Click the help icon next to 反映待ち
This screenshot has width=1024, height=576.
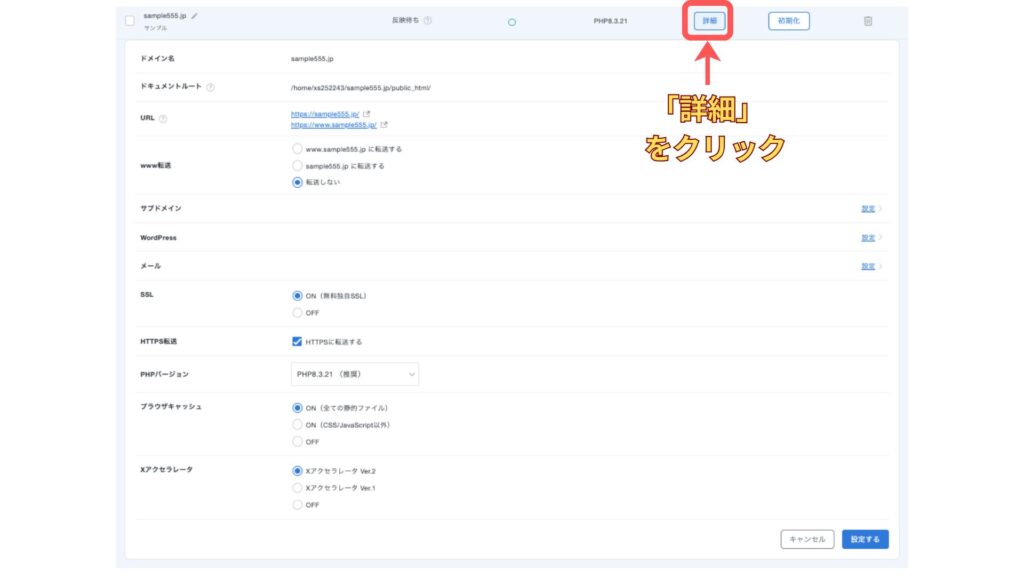428,21
